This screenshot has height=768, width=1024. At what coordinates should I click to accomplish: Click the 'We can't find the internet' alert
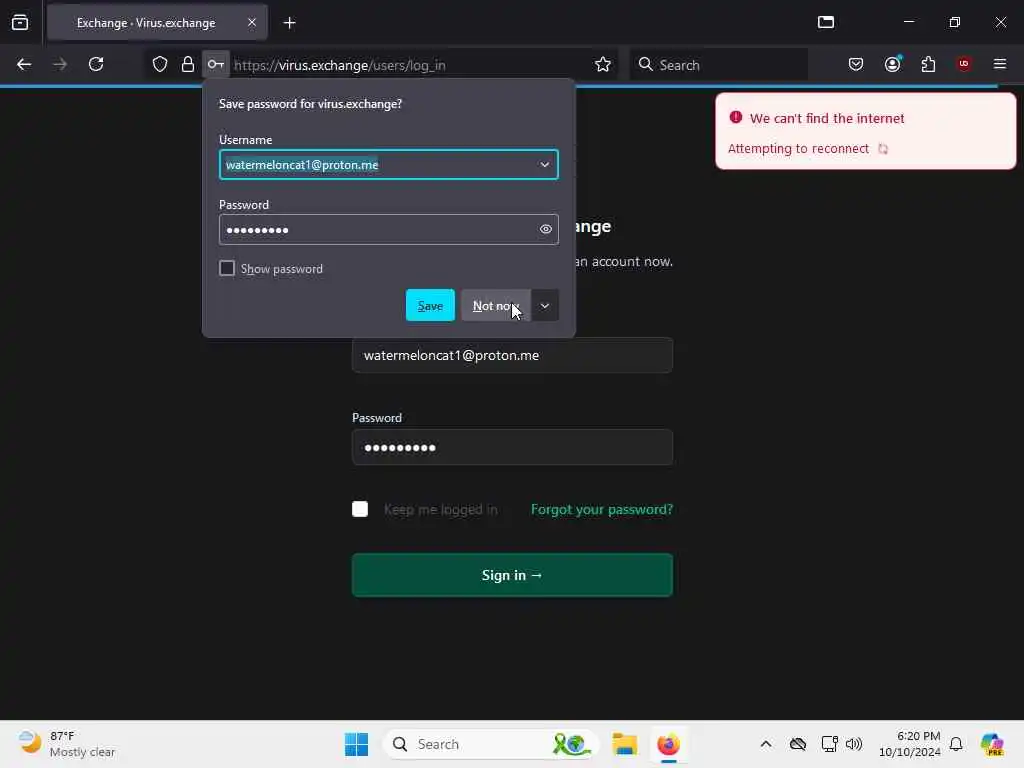865,131
